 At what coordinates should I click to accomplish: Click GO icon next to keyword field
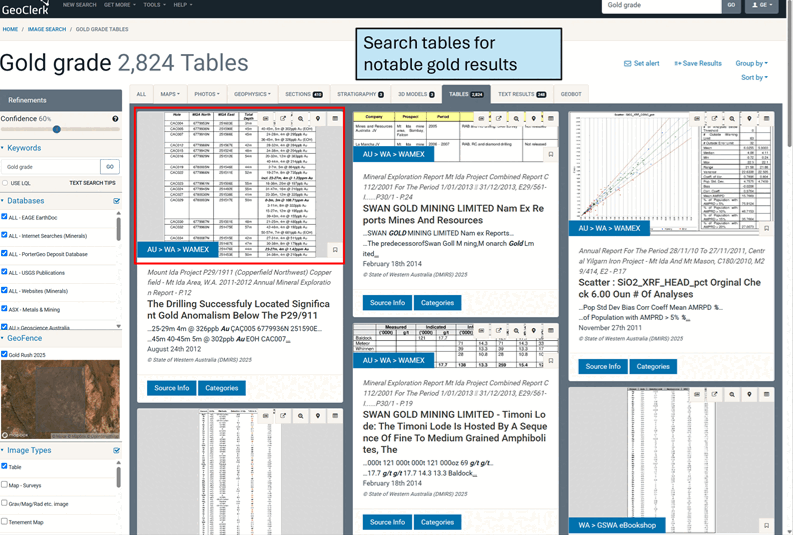click(x=110, y=167)
